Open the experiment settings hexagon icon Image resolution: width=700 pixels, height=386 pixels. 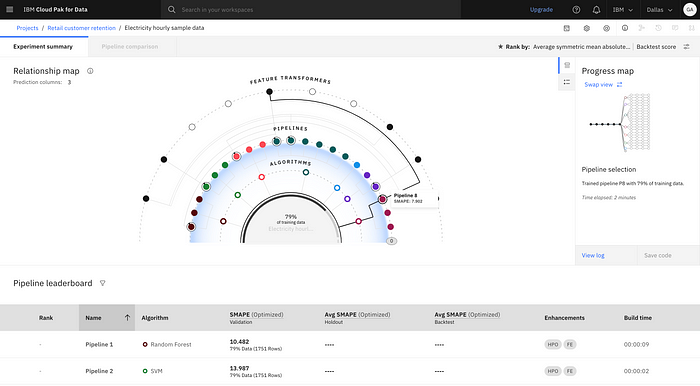(587, 28)
